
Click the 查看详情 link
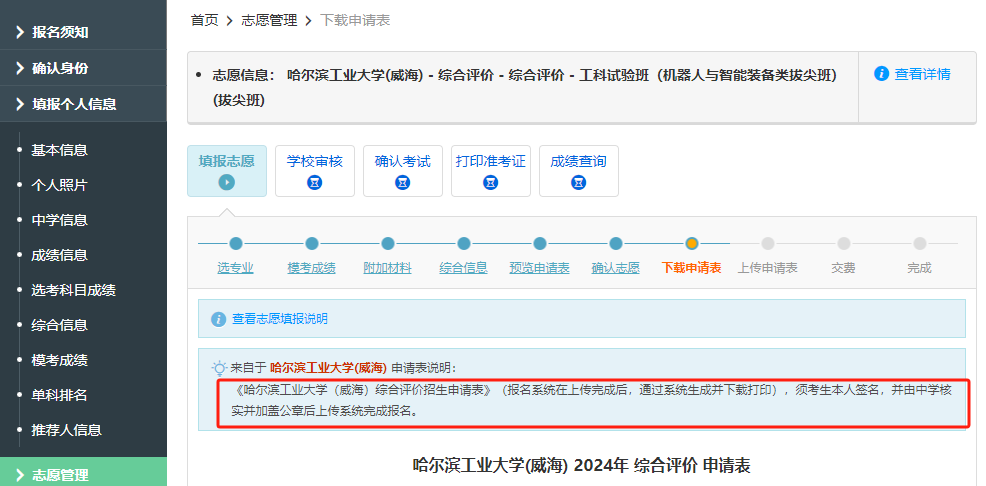tap(922, 74)
